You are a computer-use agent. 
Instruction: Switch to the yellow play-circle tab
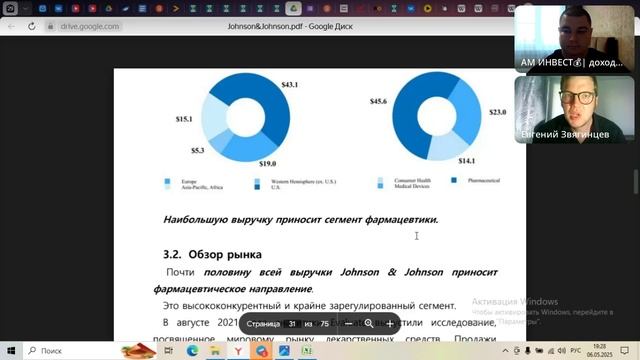point(427,8)
